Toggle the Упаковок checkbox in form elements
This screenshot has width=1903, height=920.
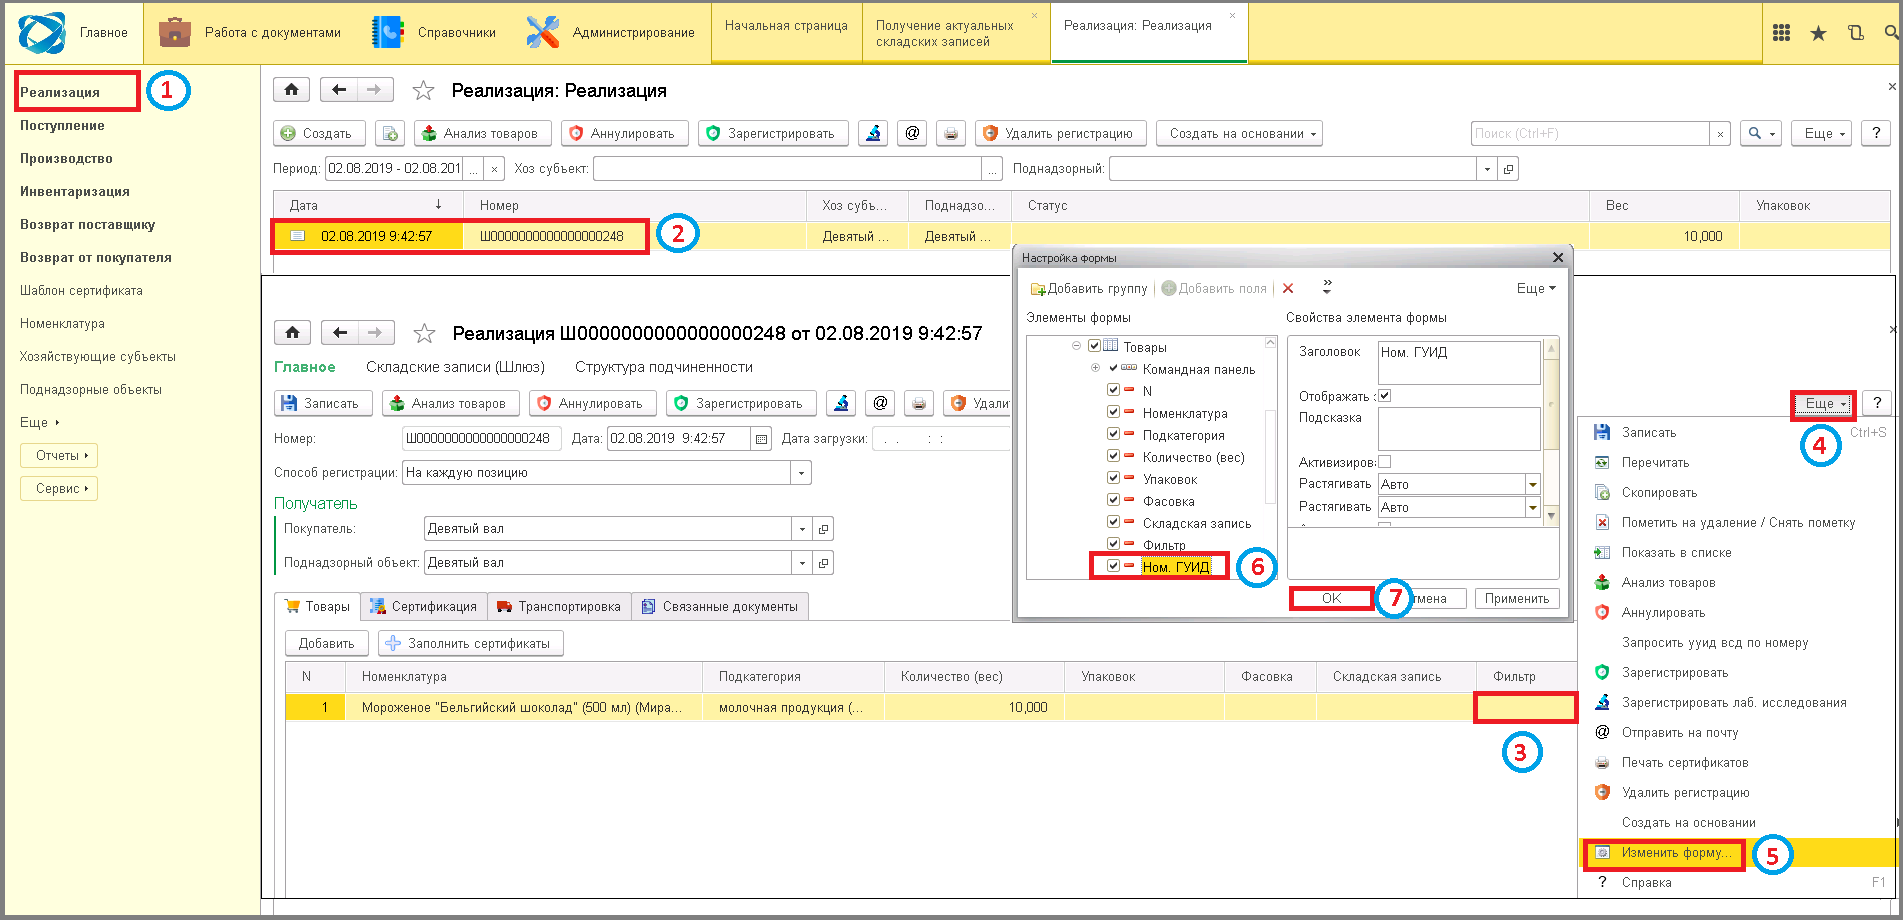1113,478
